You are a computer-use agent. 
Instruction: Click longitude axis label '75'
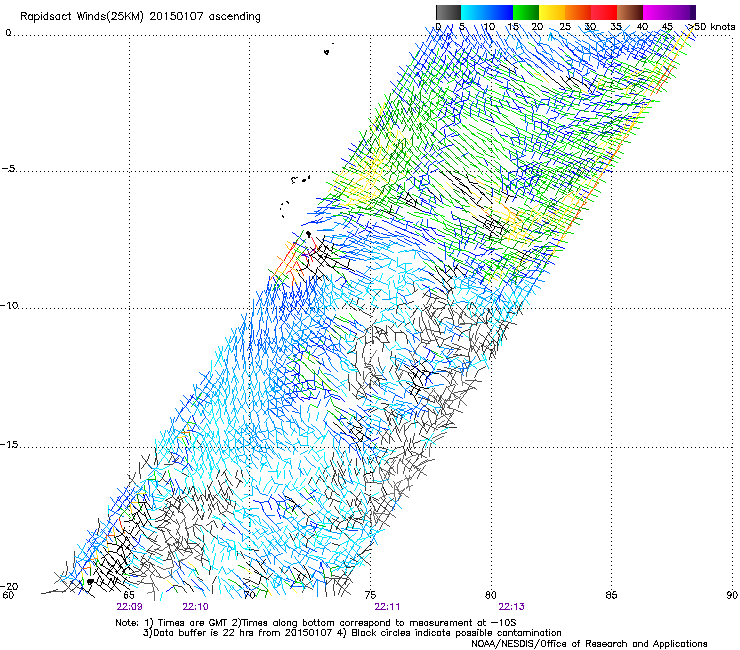370,595
